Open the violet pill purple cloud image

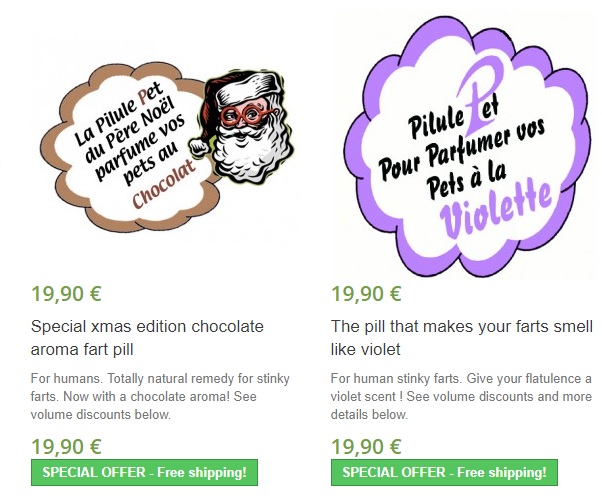coord(466,146)
